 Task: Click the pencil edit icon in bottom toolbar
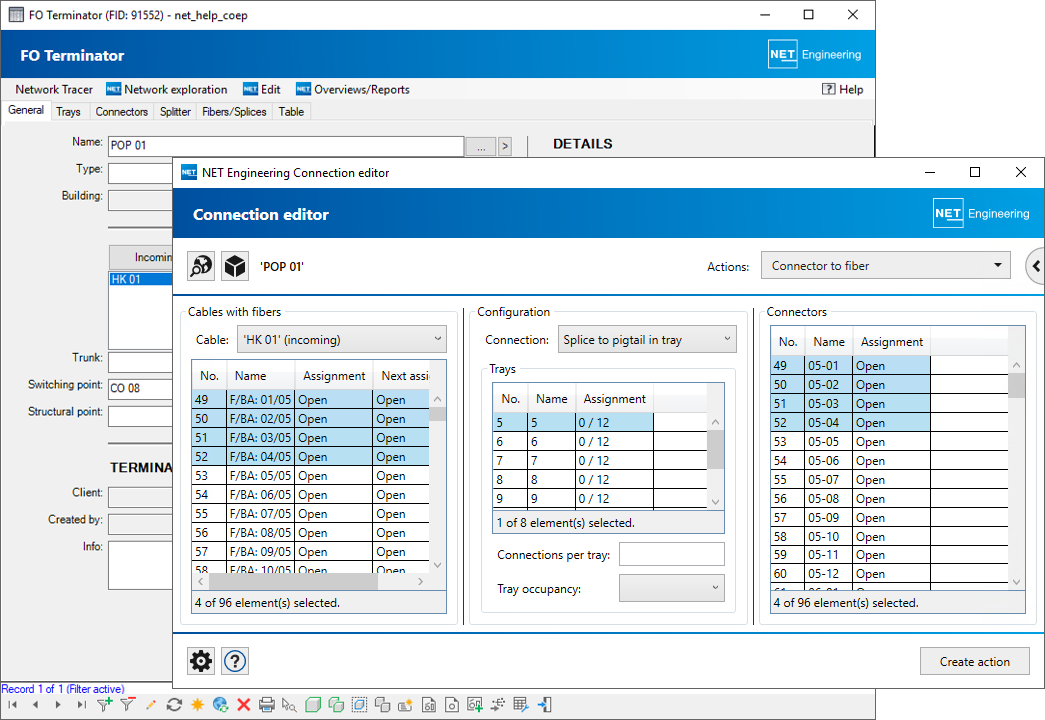[x=151, y=705]
